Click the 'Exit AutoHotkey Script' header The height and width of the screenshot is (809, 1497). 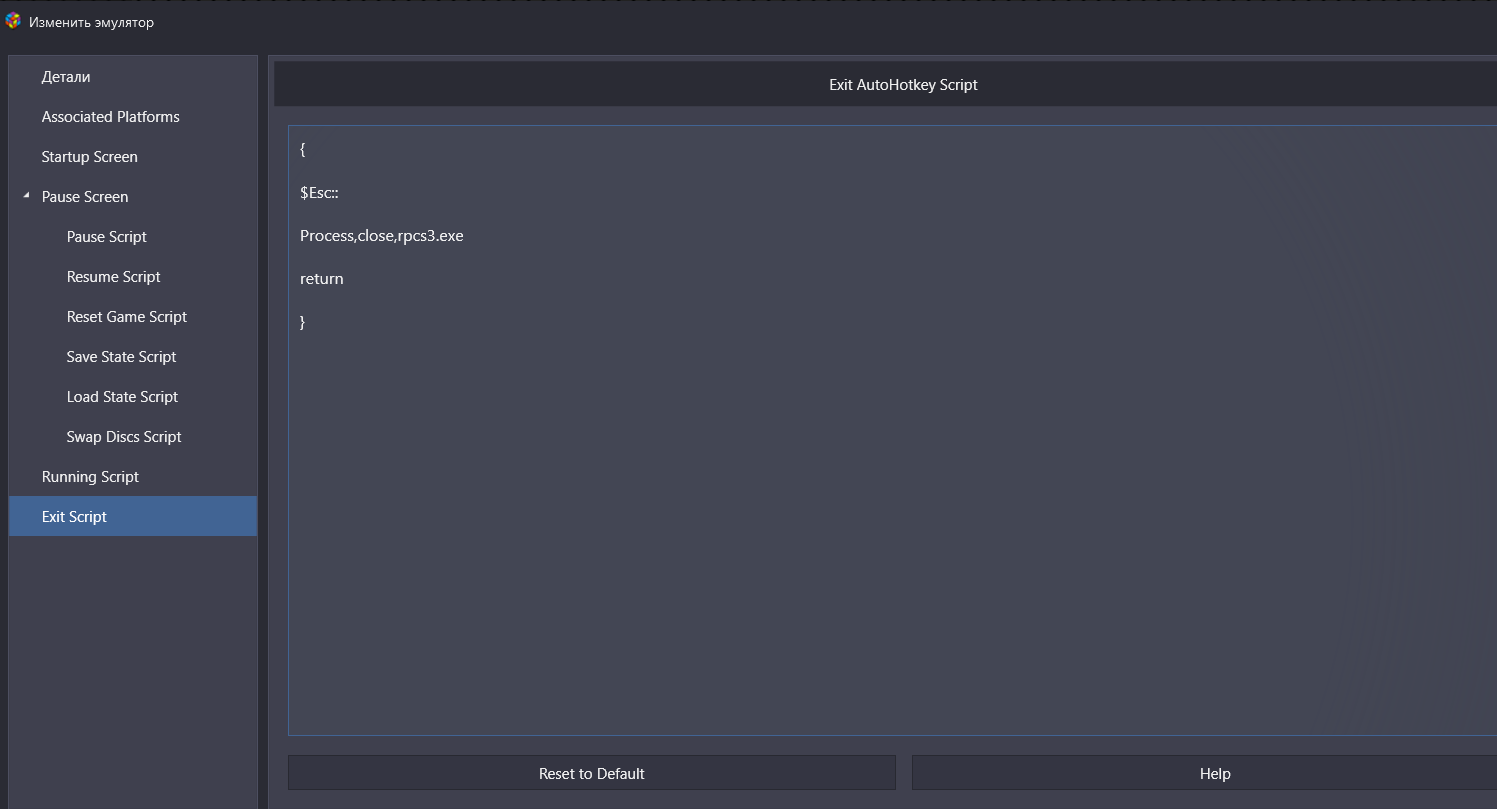pos(903,85)
